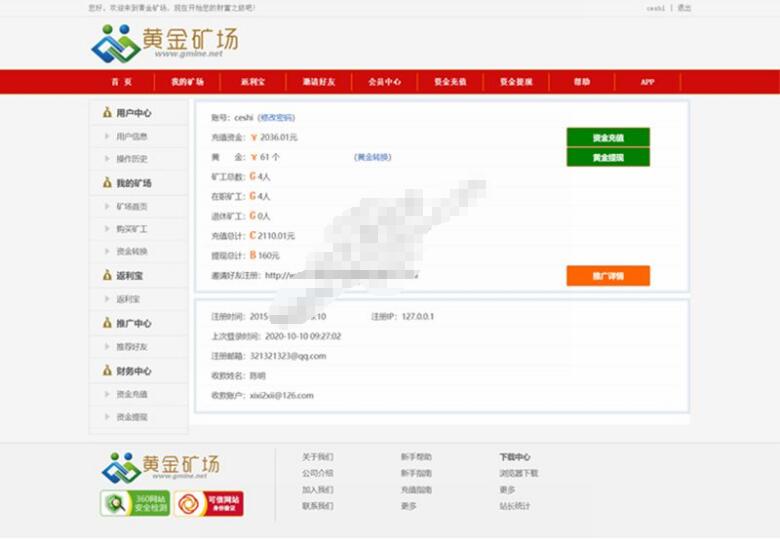Open 公司介绍 in the footer
The image size is (780, 540).
tap(318, 473)
